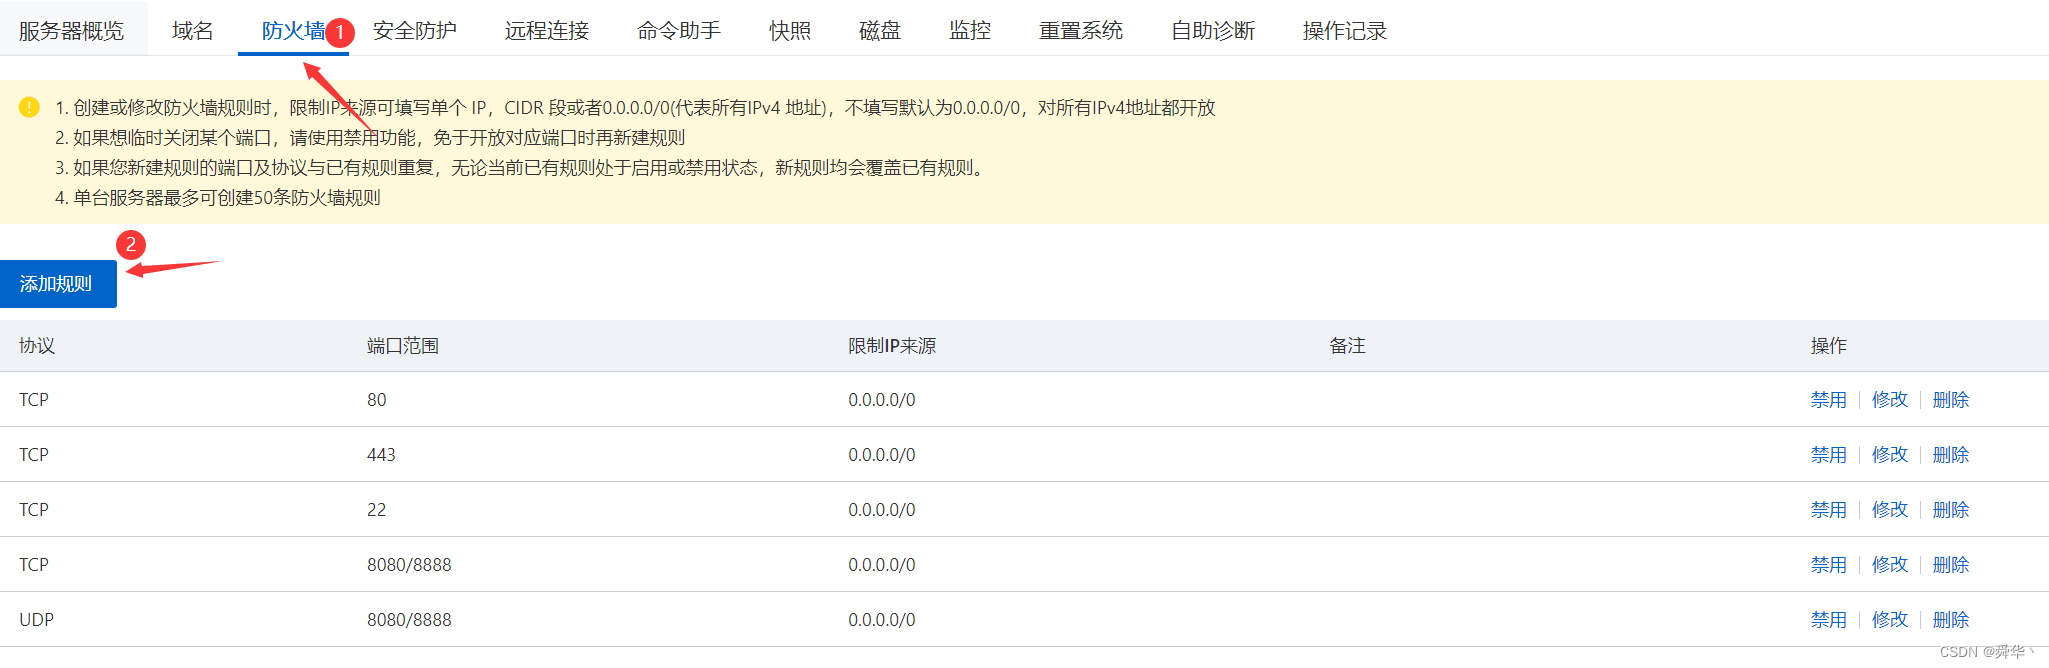Image resolution: width=2049 pixels, height=668 pixels.
Task: Click the 备注 column header
Action: 1347,346
